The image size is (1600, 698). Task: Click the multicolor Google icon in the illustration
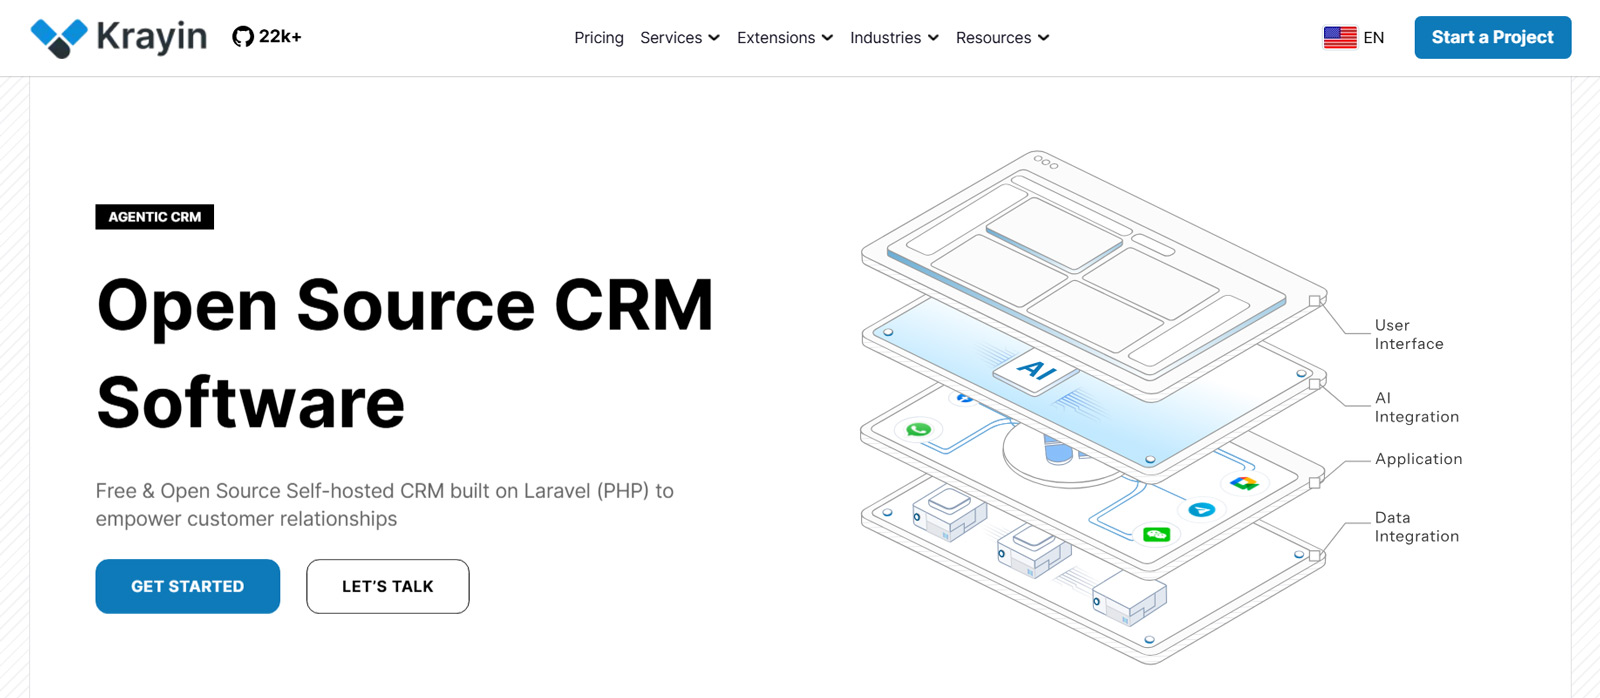tap(1244, 484)
